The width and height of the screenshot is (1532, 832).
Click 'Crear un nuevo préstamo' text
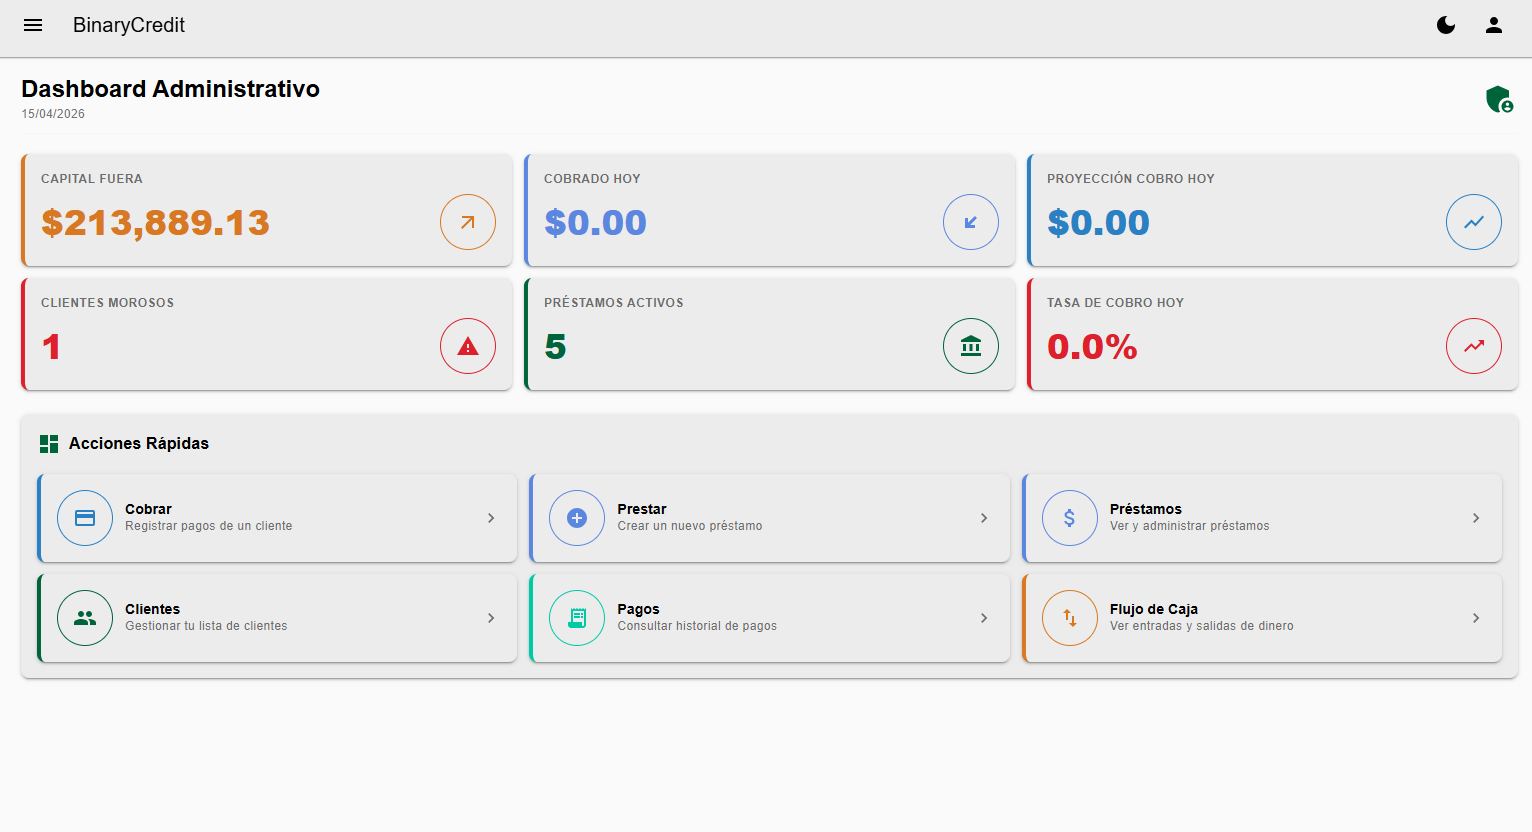[x=690, y=526]
